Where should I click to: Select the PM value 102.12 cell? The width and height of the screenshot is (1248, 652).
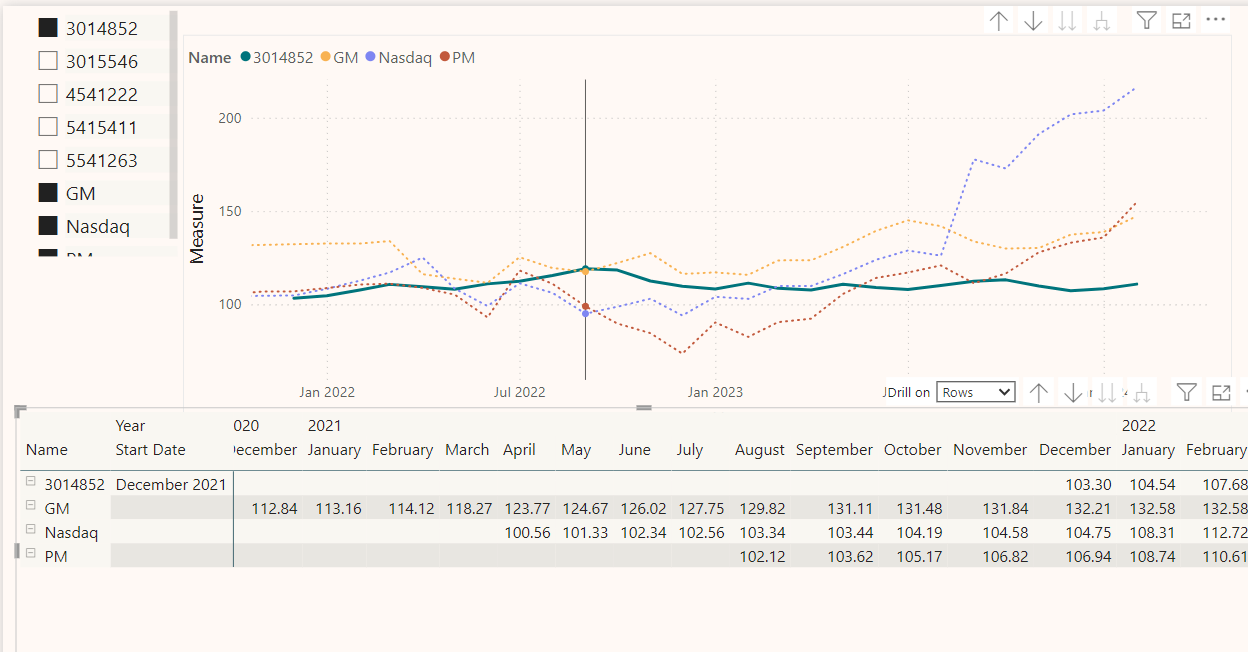point(762,556)
